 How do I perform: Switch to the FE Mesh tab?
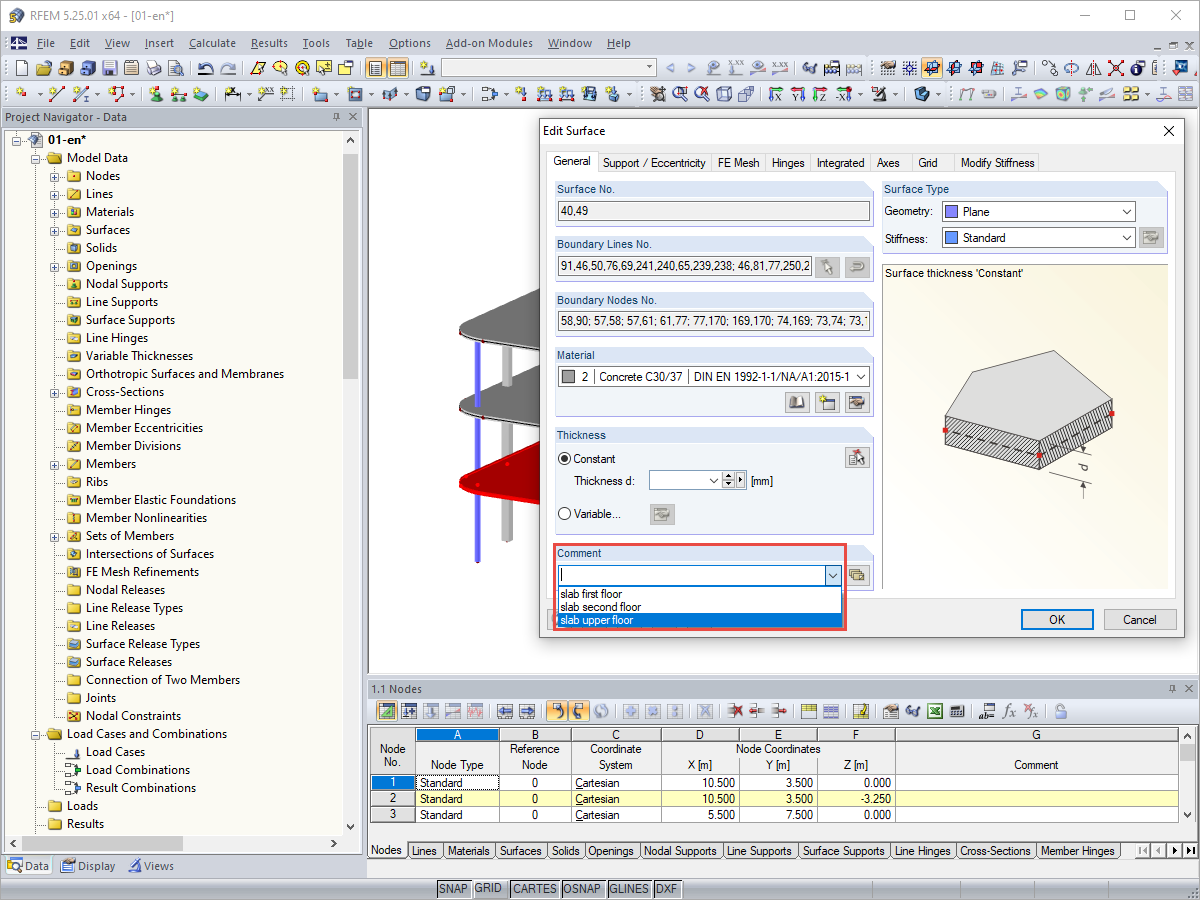click(x=738, y=162)
